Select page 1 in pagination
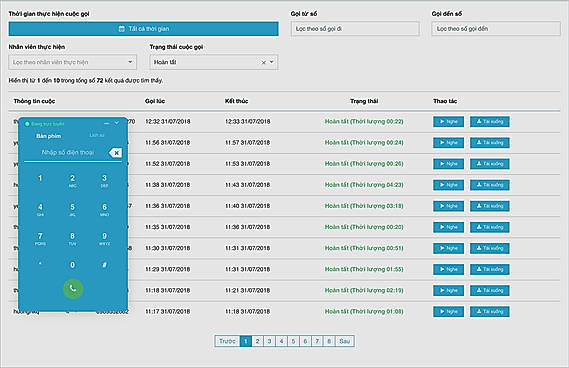This screenshot has height=368, width=569. tap(246, 341)
